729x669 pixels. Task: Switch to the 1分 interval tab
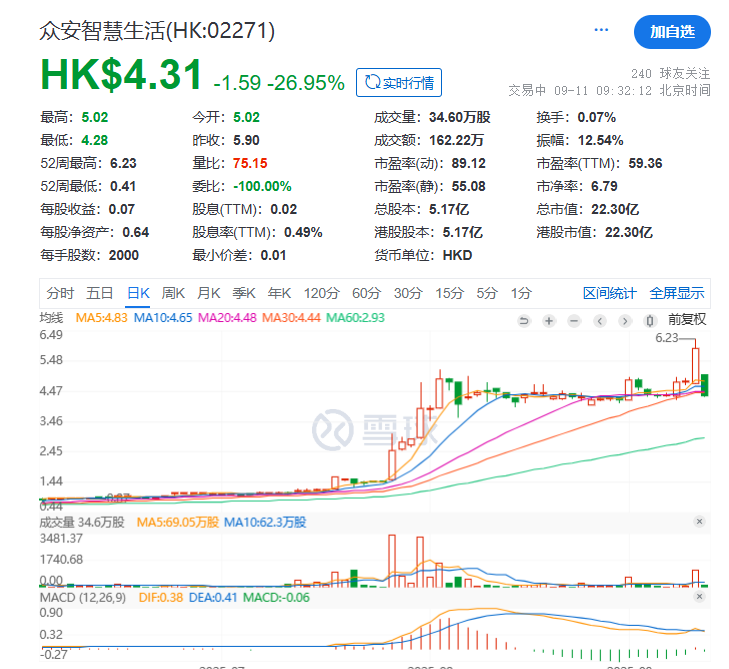[521, 293]
